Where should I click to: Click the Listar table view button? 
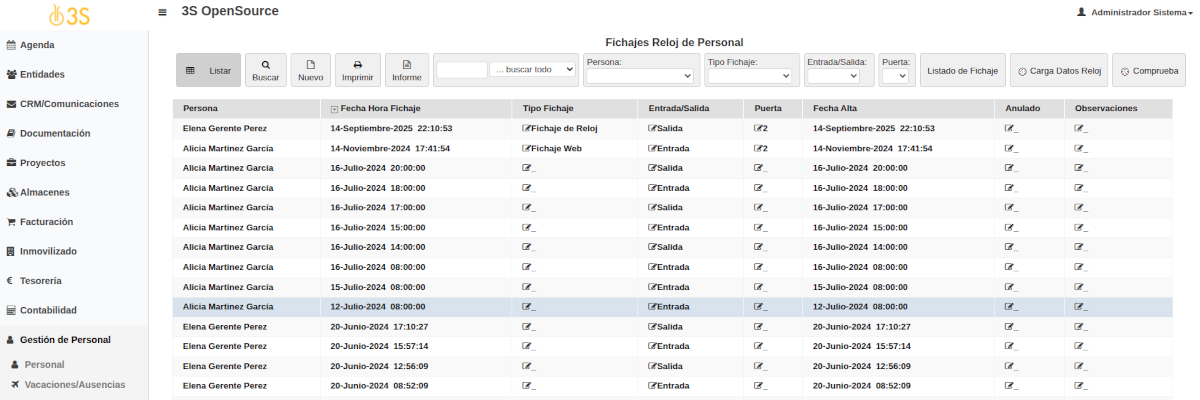[208, 71]
